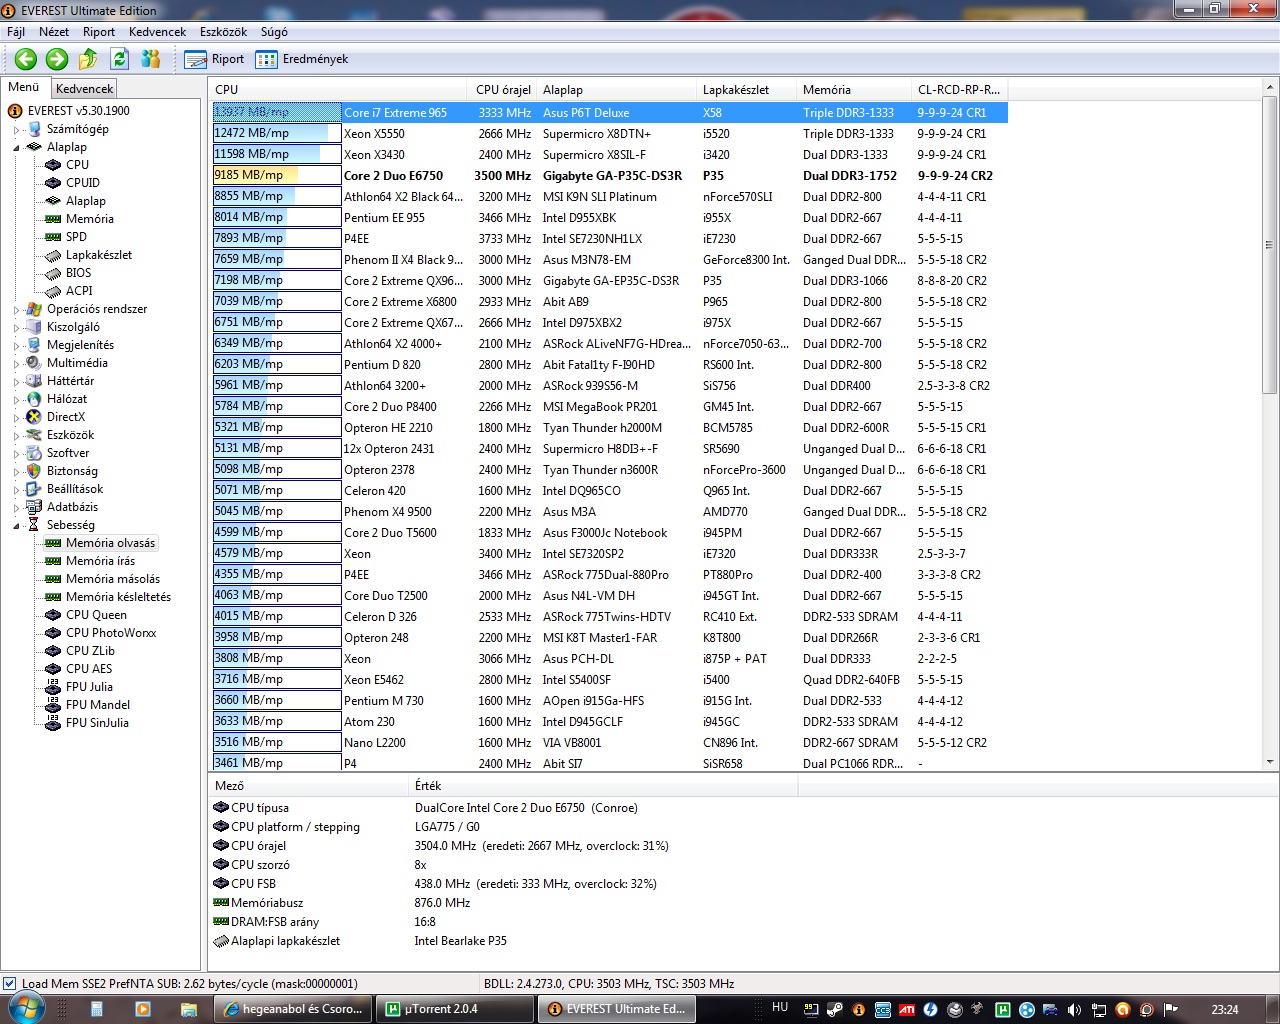
Task: Expand the Hálózat tree node
Action: (x=16, y=399)
